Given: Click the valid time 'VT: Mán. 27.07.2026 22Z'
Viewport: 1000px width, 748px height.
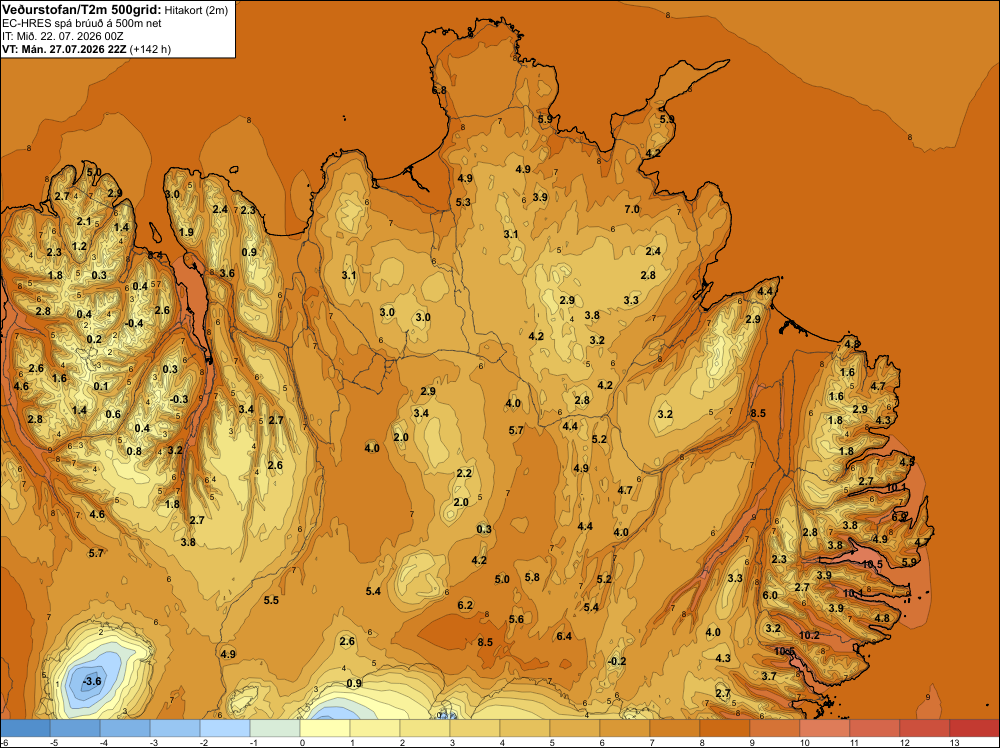Looking at the screenshot, I should pos(64,49).
